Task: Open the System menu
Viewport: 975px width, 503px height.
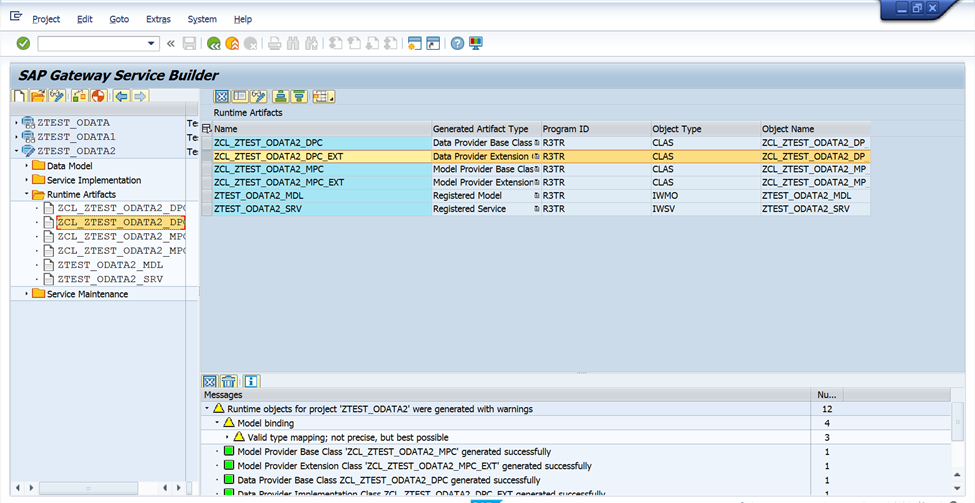Action: coord(202,19)
